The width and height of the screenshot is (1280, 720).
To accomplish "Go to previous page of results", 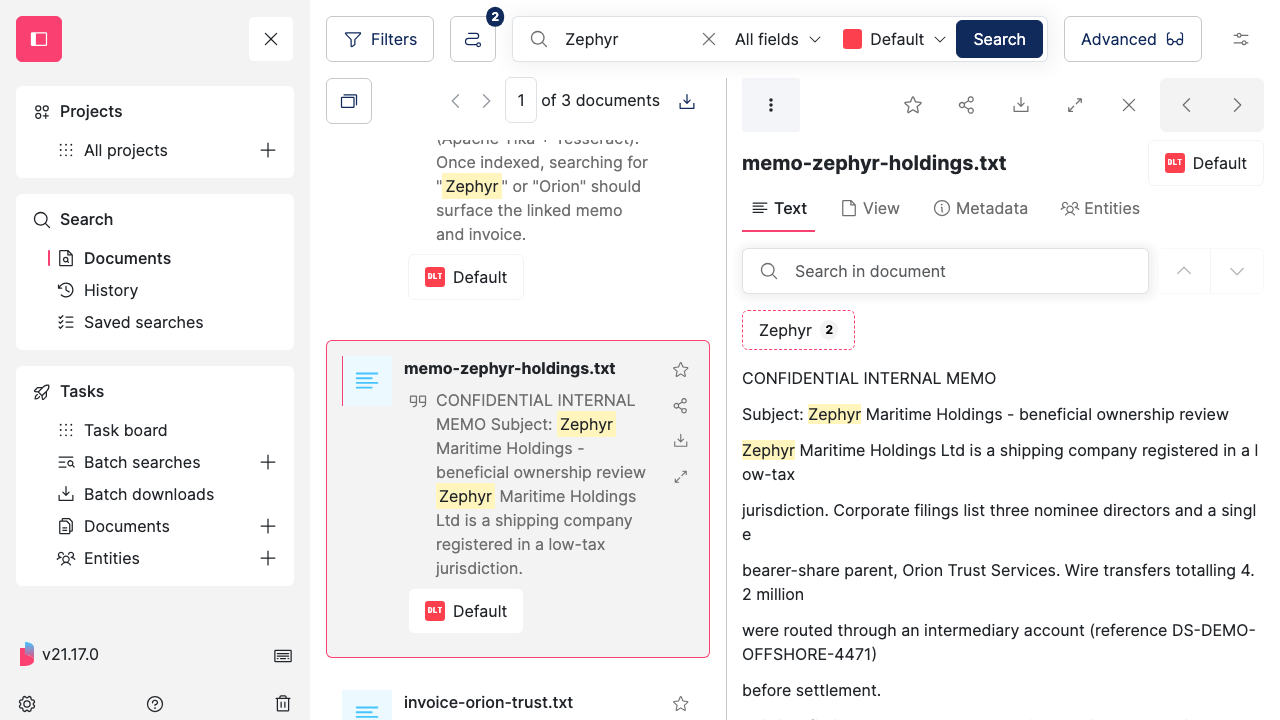I will (455, 101).
